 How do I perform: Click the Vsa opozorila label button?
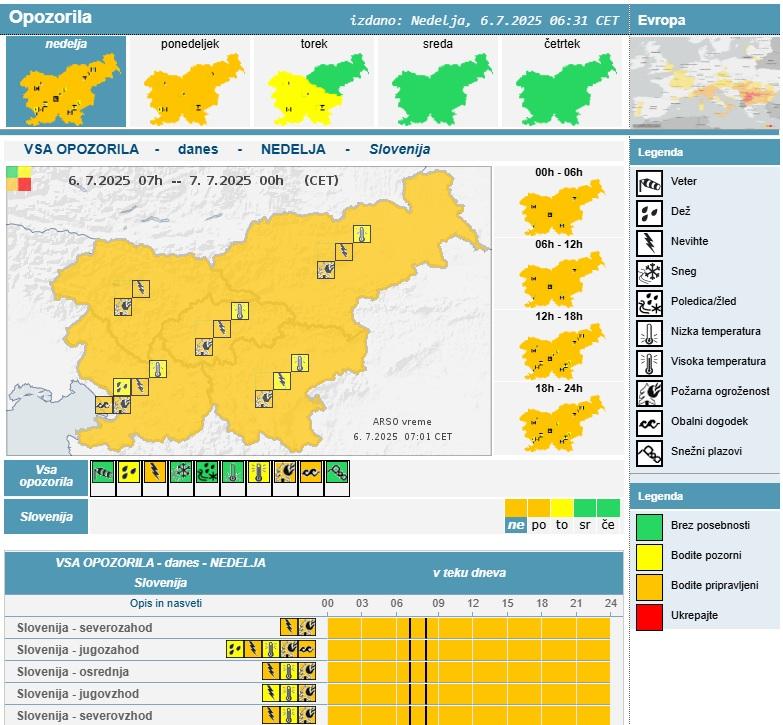46,475
